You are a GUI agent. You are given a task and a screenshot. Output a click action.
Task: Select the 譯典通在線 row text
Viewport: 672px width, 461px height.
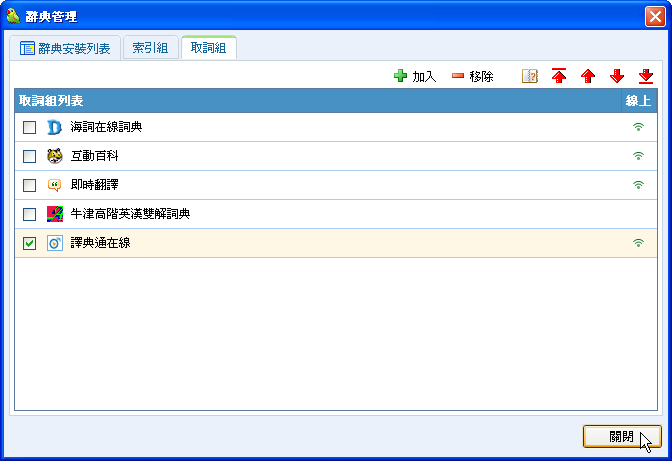[100, 243]
